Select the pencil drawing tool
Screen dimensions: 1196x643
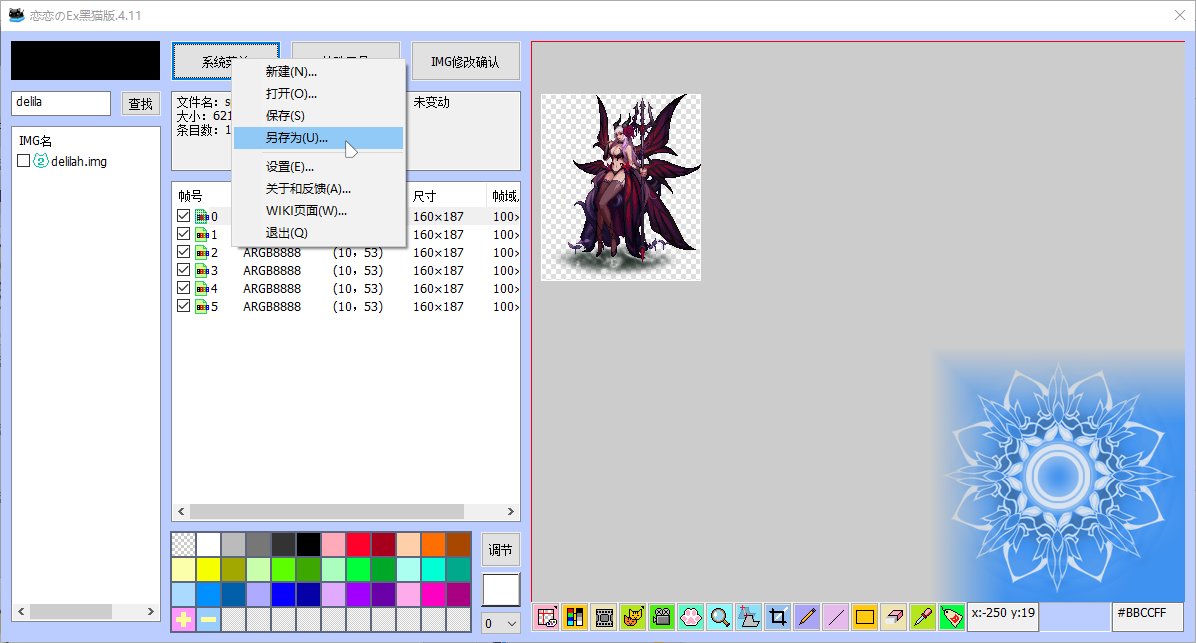tap(807, 617)
